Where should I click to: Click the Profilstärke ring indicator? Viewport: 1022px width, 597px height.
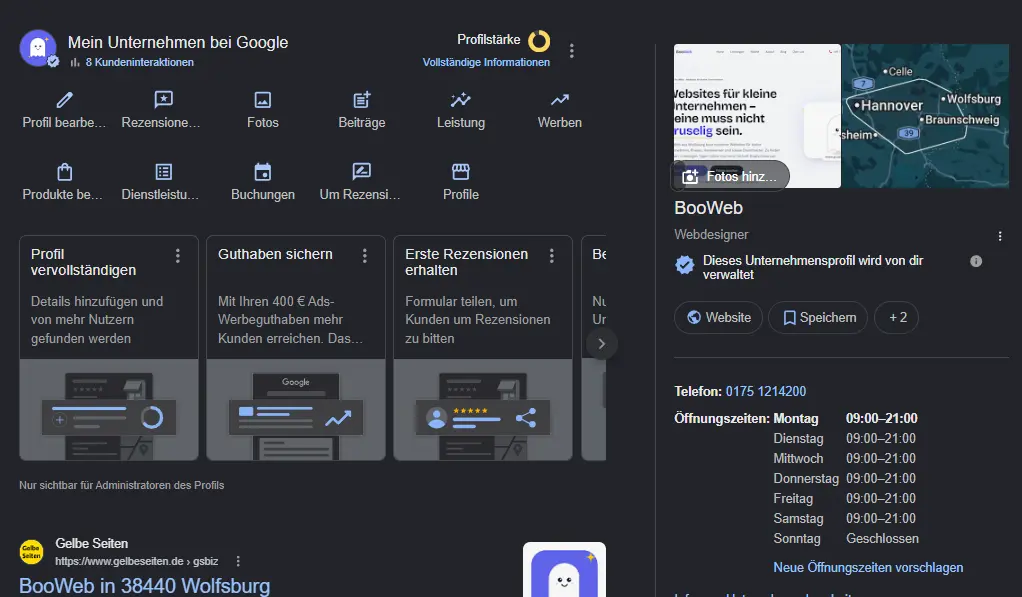(x=539, y=41)
